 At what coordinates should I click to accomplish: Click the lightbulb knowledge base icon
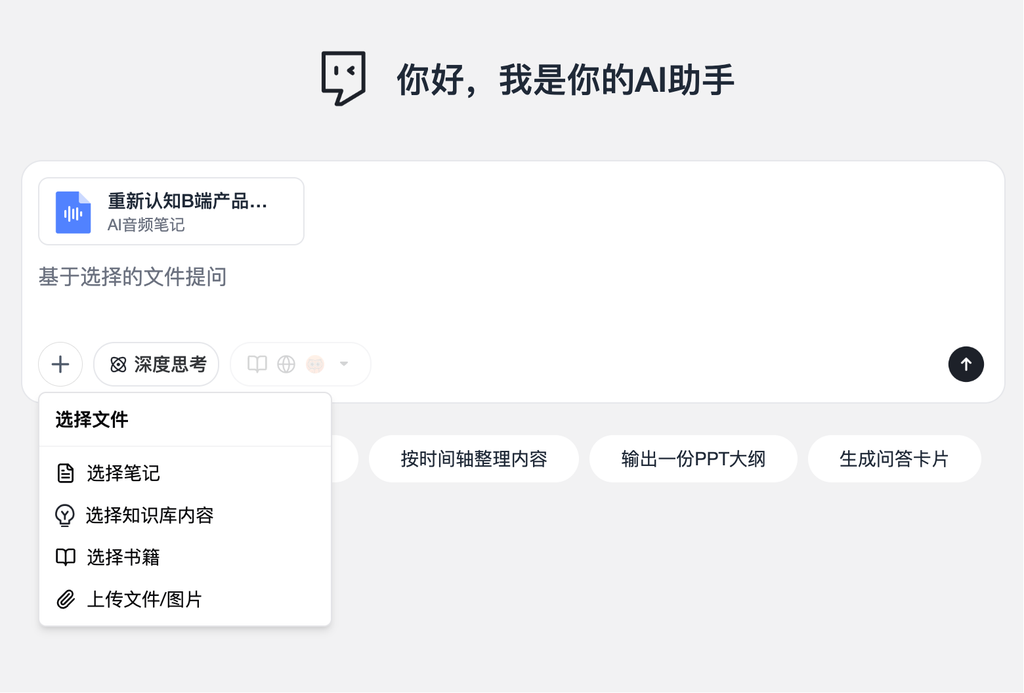click(65, 515)
